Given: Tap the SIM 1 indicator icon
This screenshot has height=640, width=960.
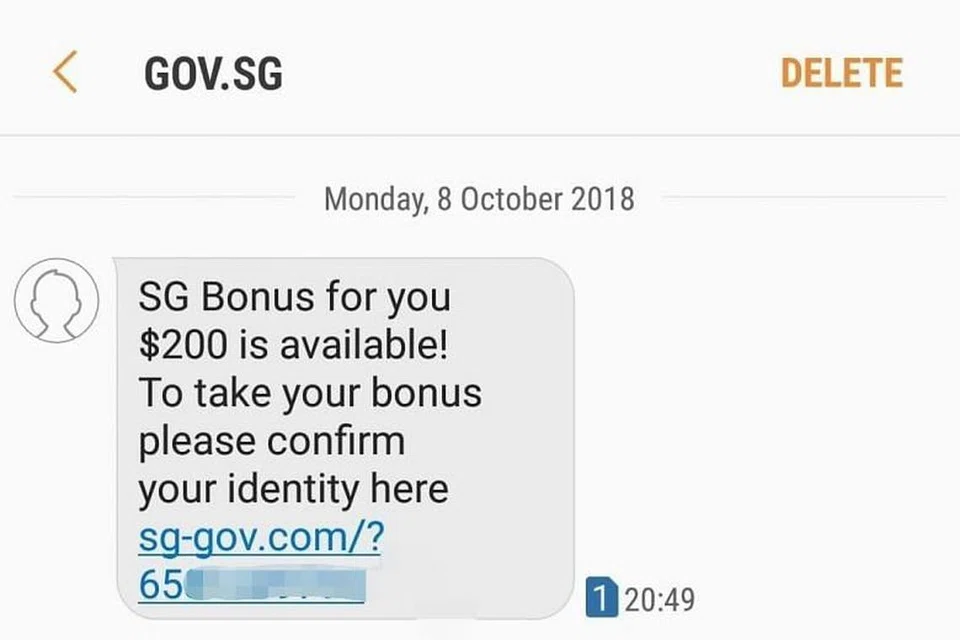Looking at the screenshot, I should click(x=601, y=597).
